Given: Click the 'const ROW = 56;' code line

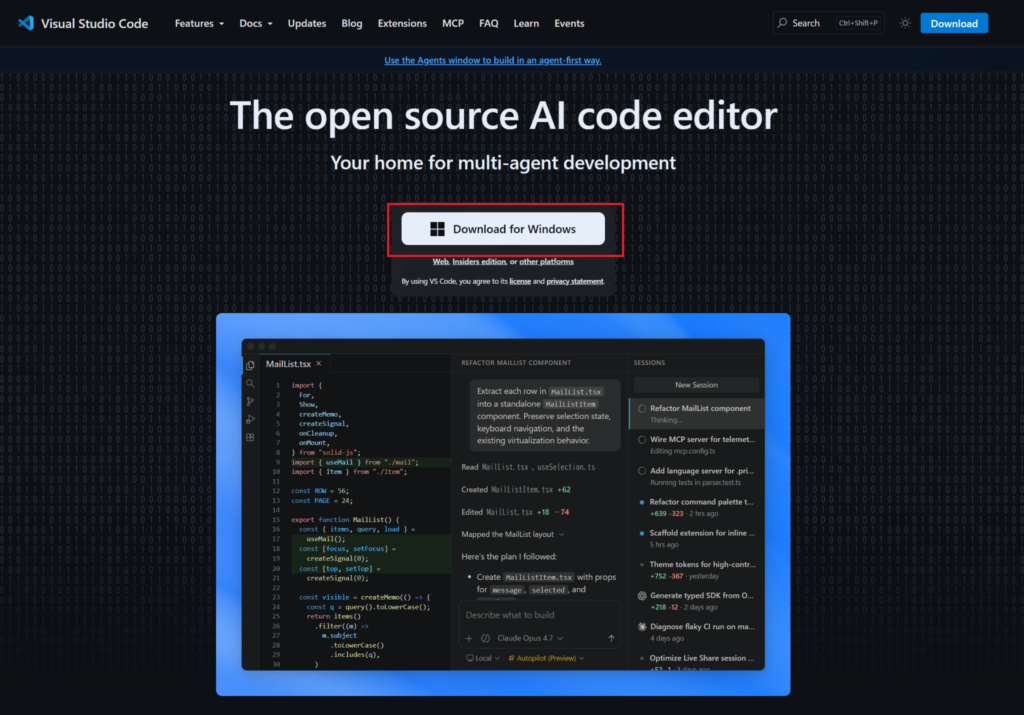Looking at the screenshot, I should click(320, 491).
